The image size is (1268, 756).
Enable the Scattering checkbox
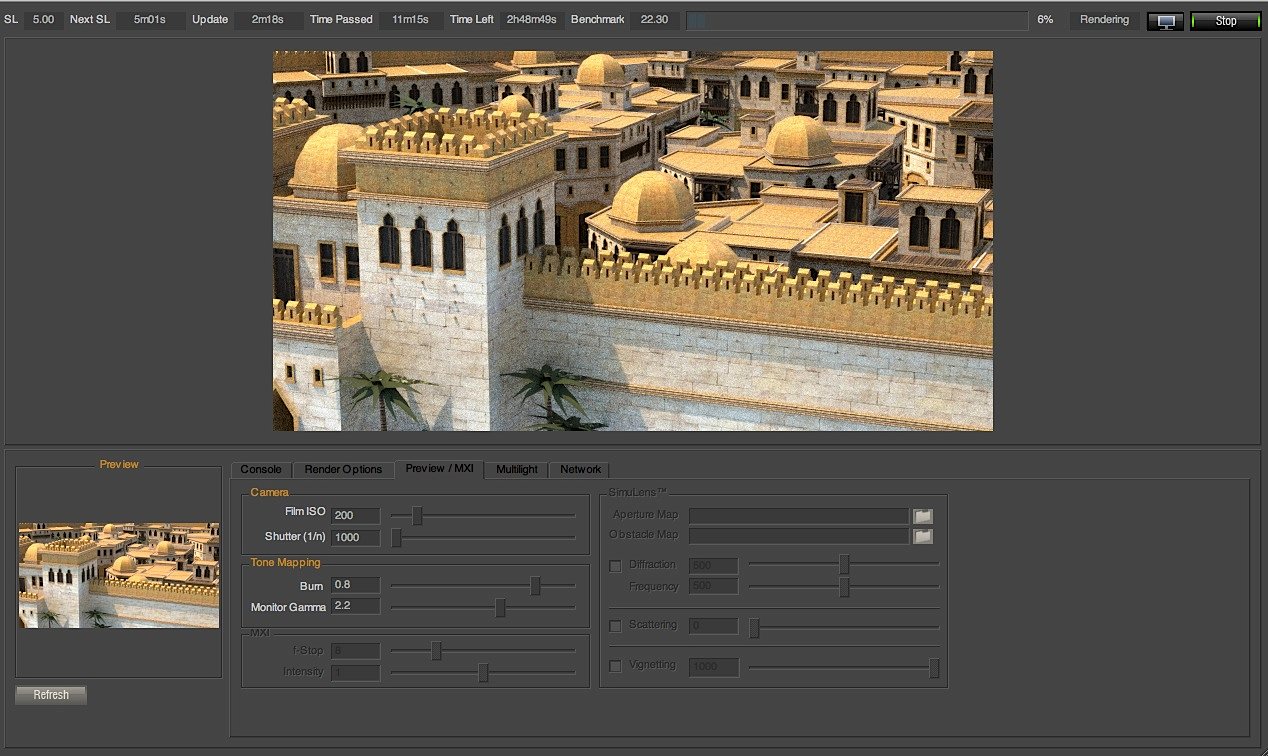point(615,626)
